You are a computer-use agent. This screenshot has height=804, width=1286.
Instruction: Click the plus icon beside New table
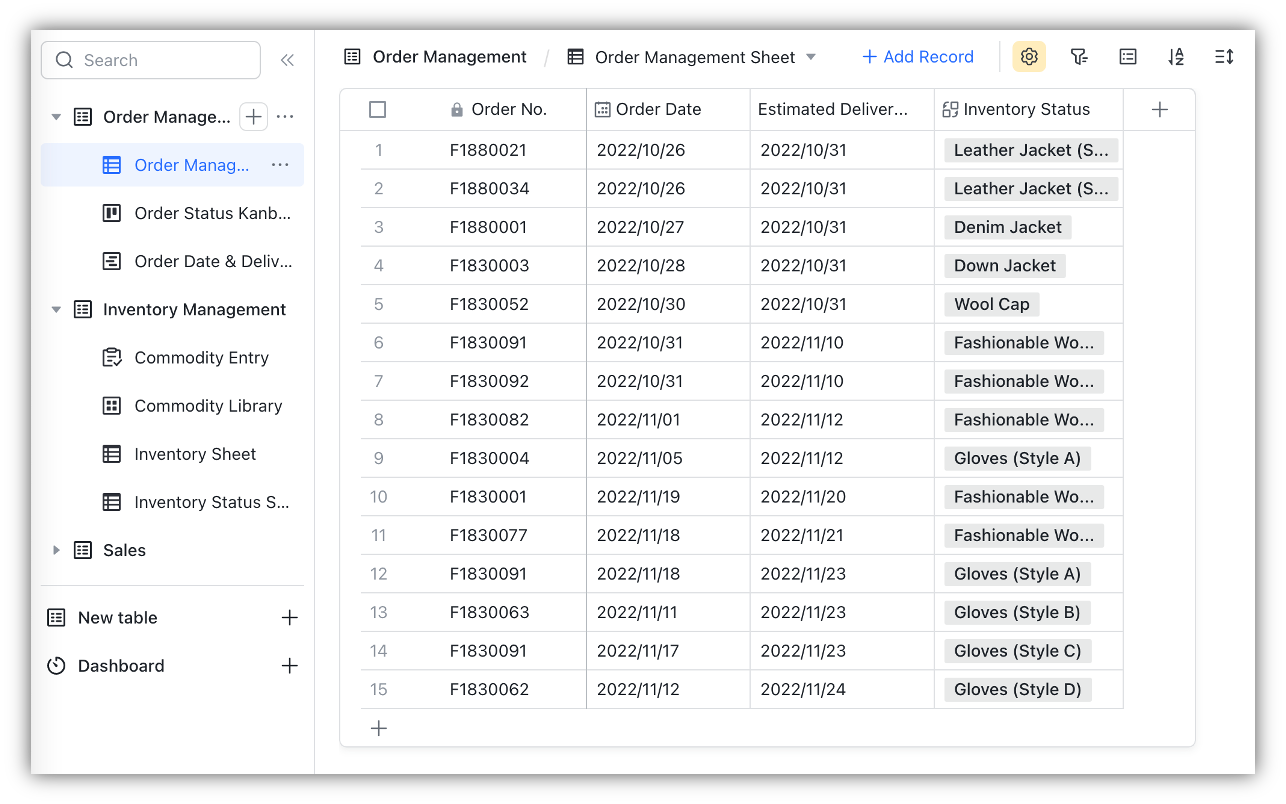click(290, 618)
